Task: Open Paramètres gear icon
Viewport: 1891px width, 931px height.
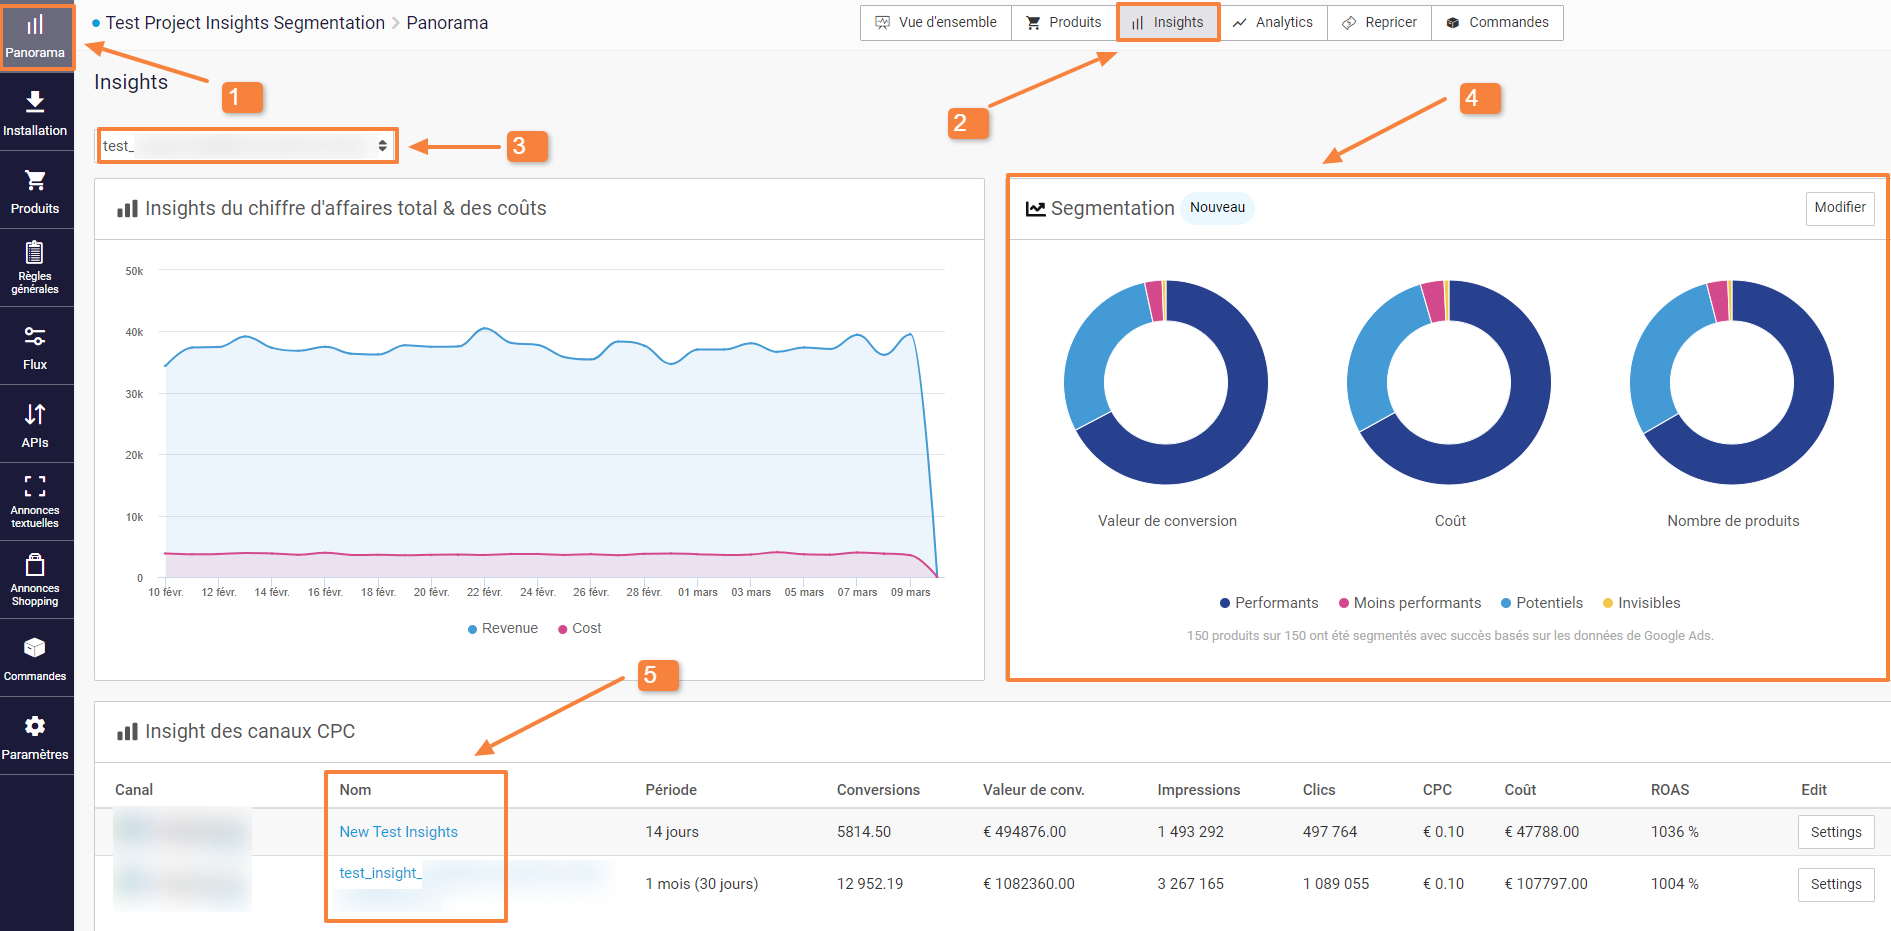Action: click(35, 726)
